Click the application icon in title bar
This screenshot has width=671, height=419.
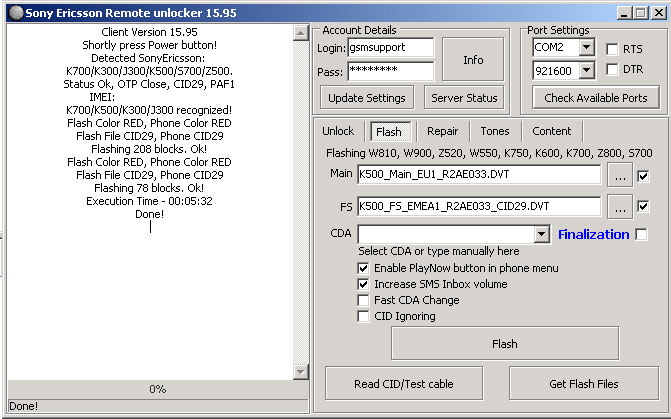tap(16, 13)
